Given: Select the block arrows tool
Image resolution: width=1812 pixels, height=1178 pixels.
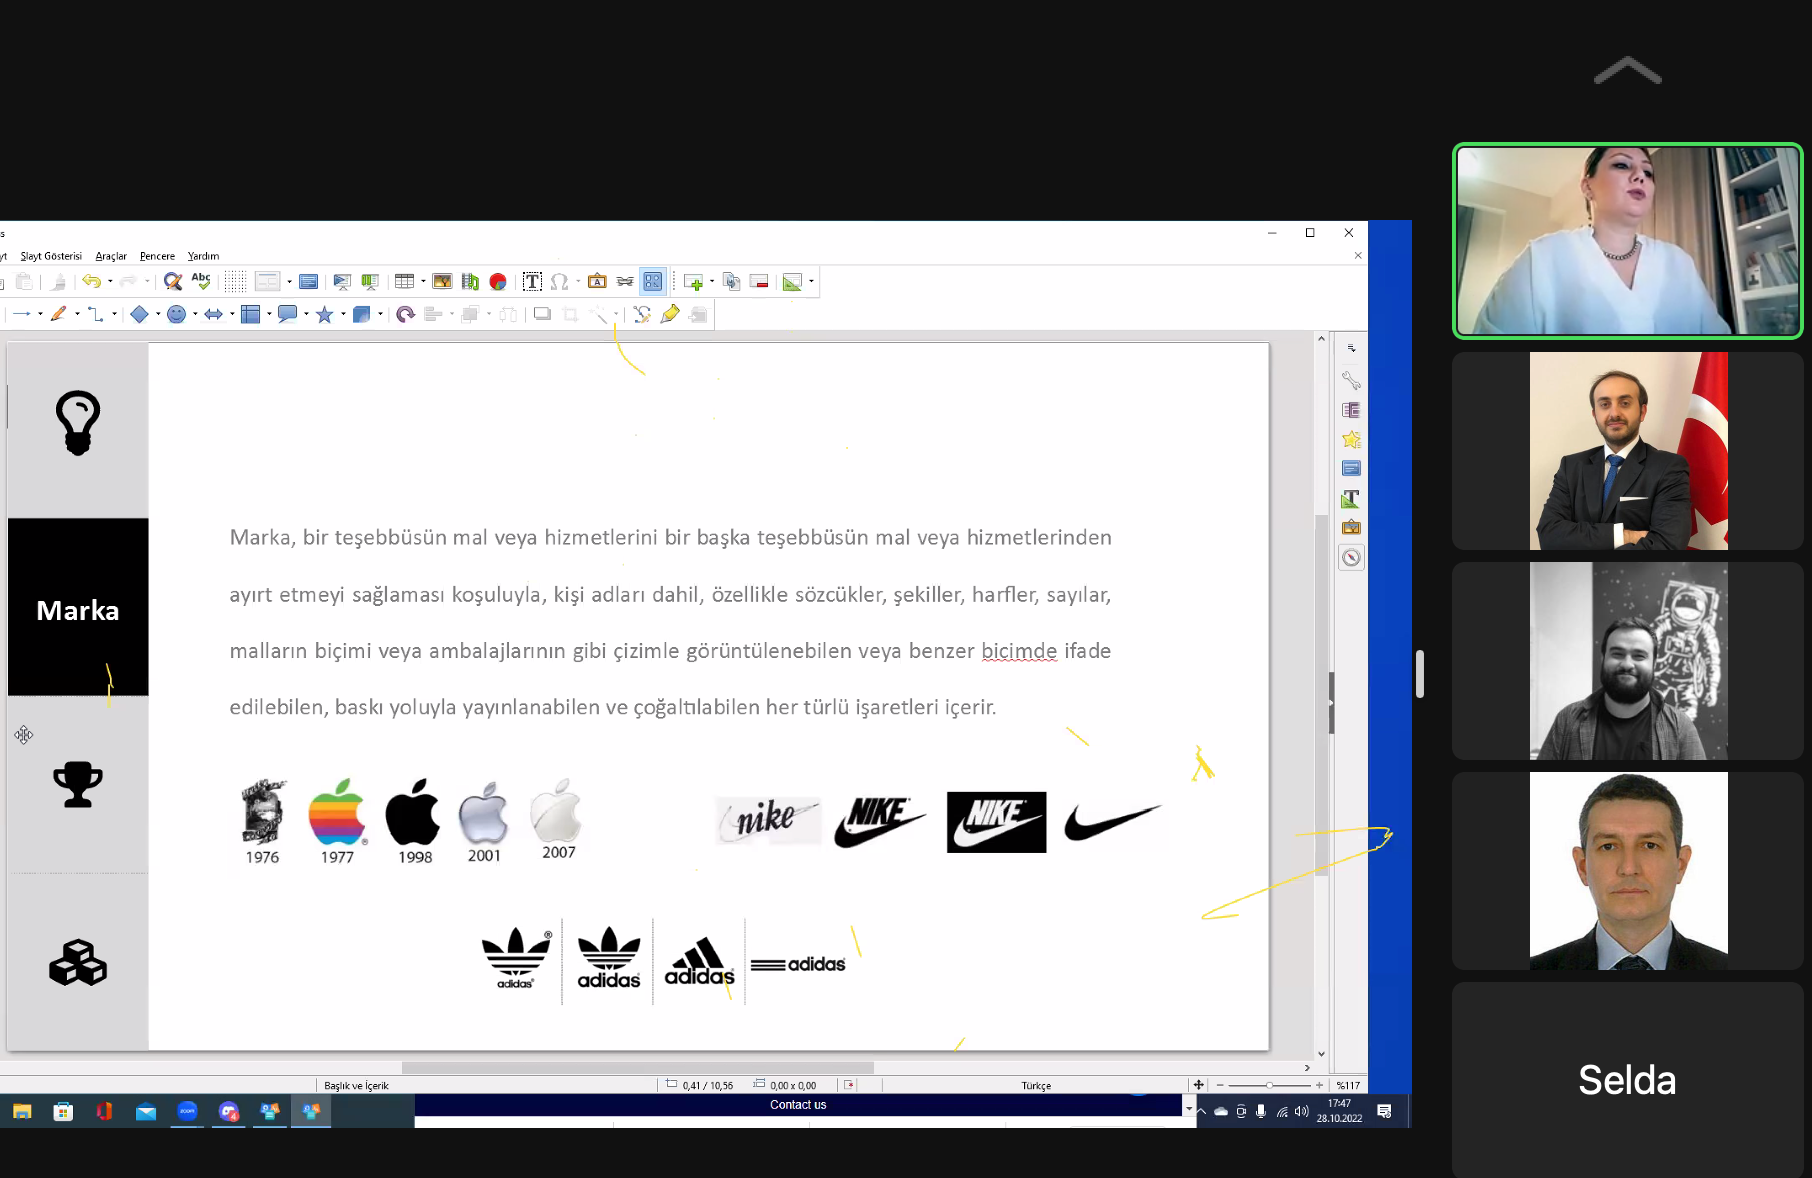Looking at the screenshot, I should 213,314.
